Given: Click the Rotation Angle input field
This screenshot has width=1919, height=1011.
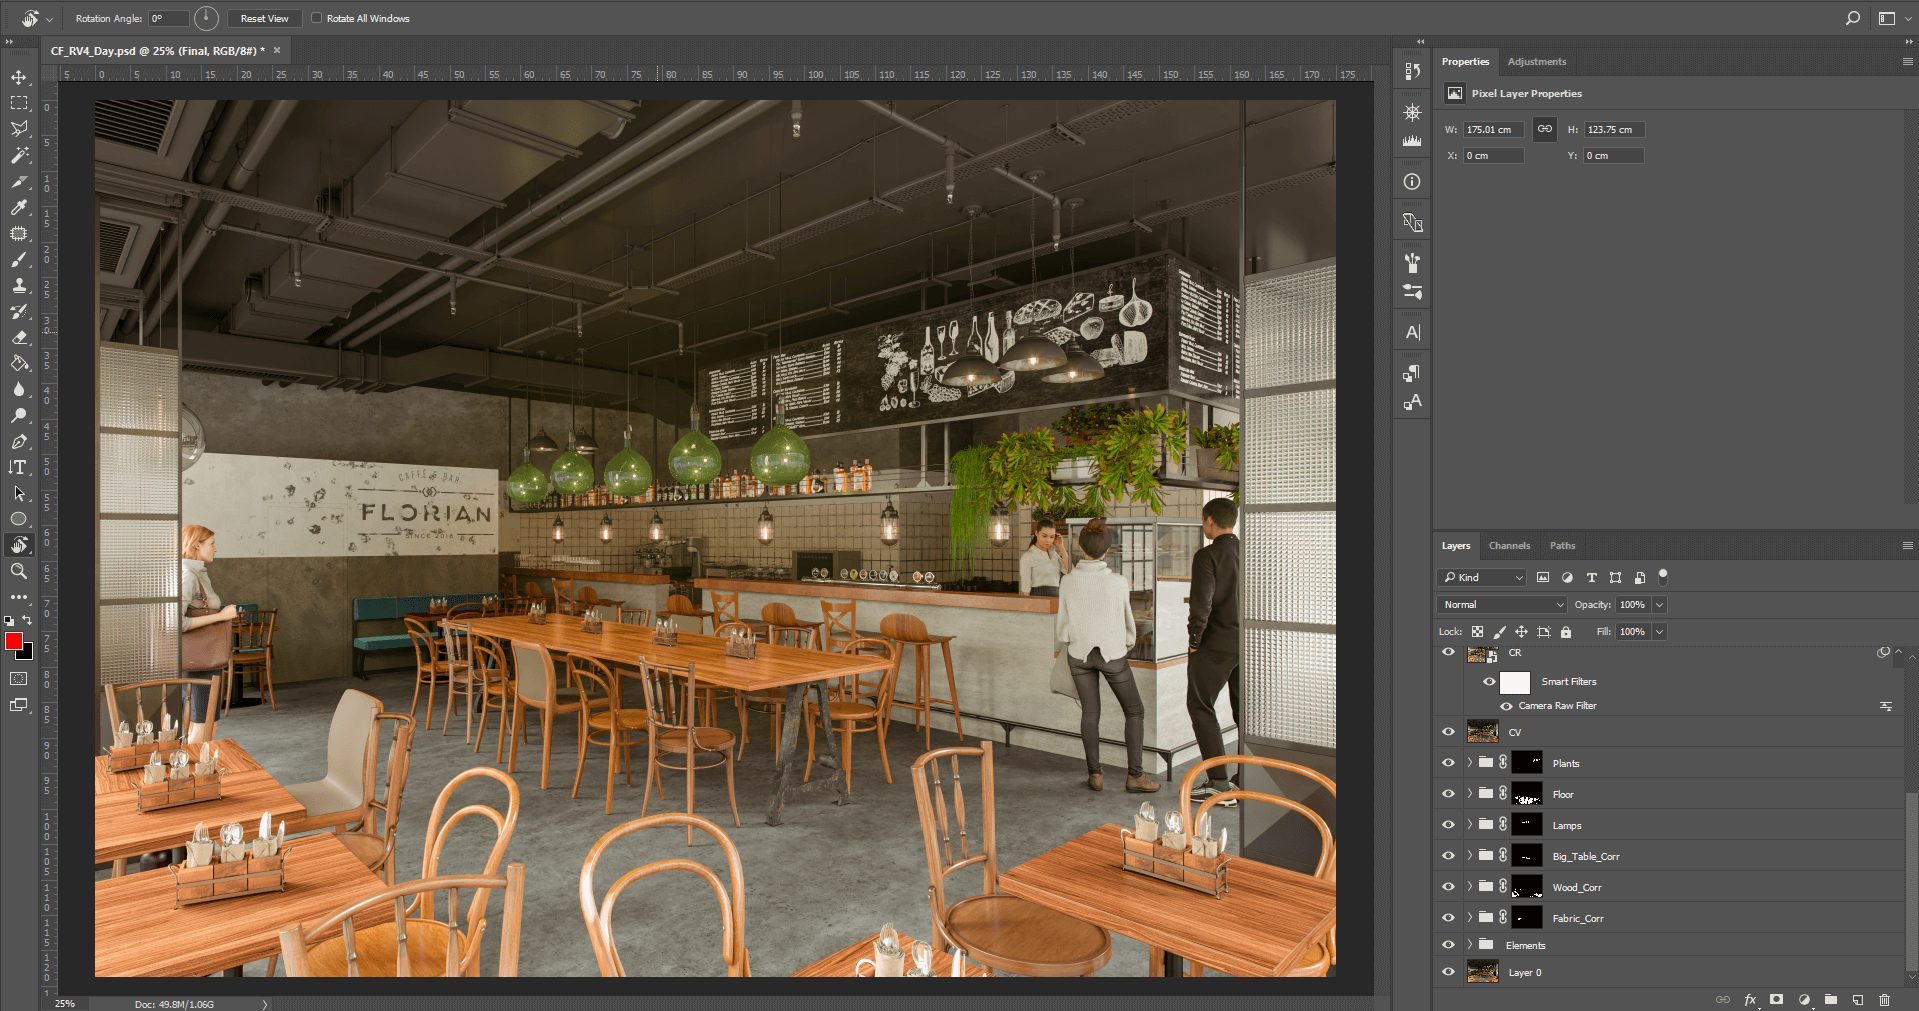Looking at the screenshot, I should pyautogui.click(x=168, y=18).
